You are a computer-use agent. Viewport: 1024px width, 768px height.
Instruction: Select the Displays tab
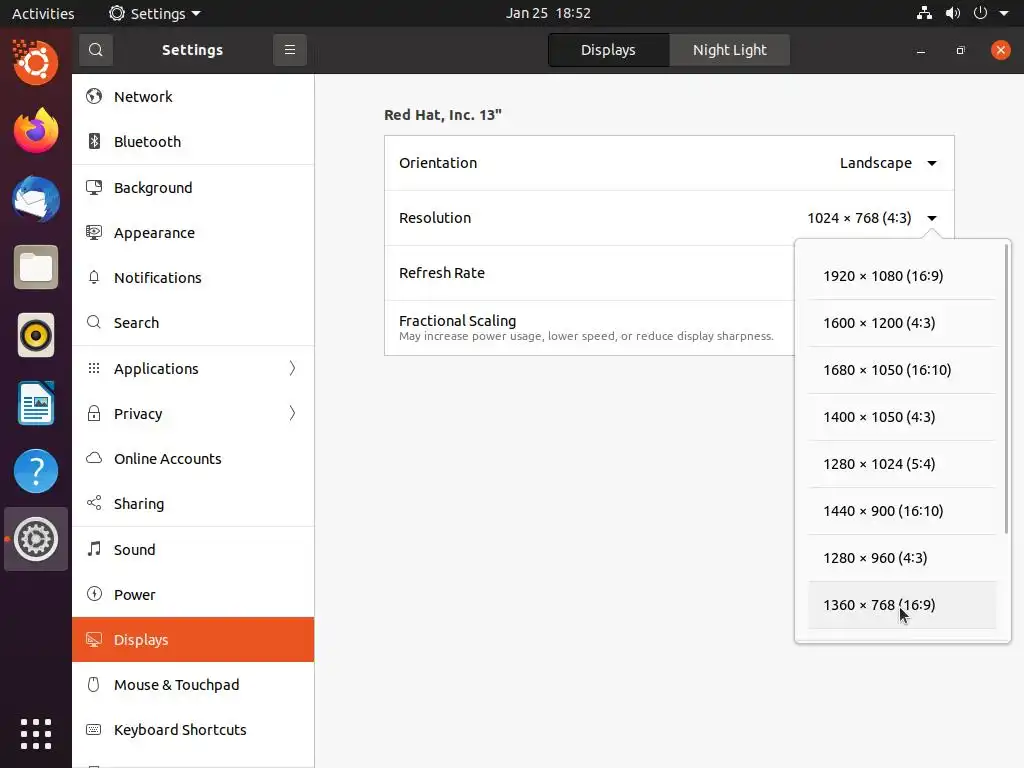pos(608,50)
